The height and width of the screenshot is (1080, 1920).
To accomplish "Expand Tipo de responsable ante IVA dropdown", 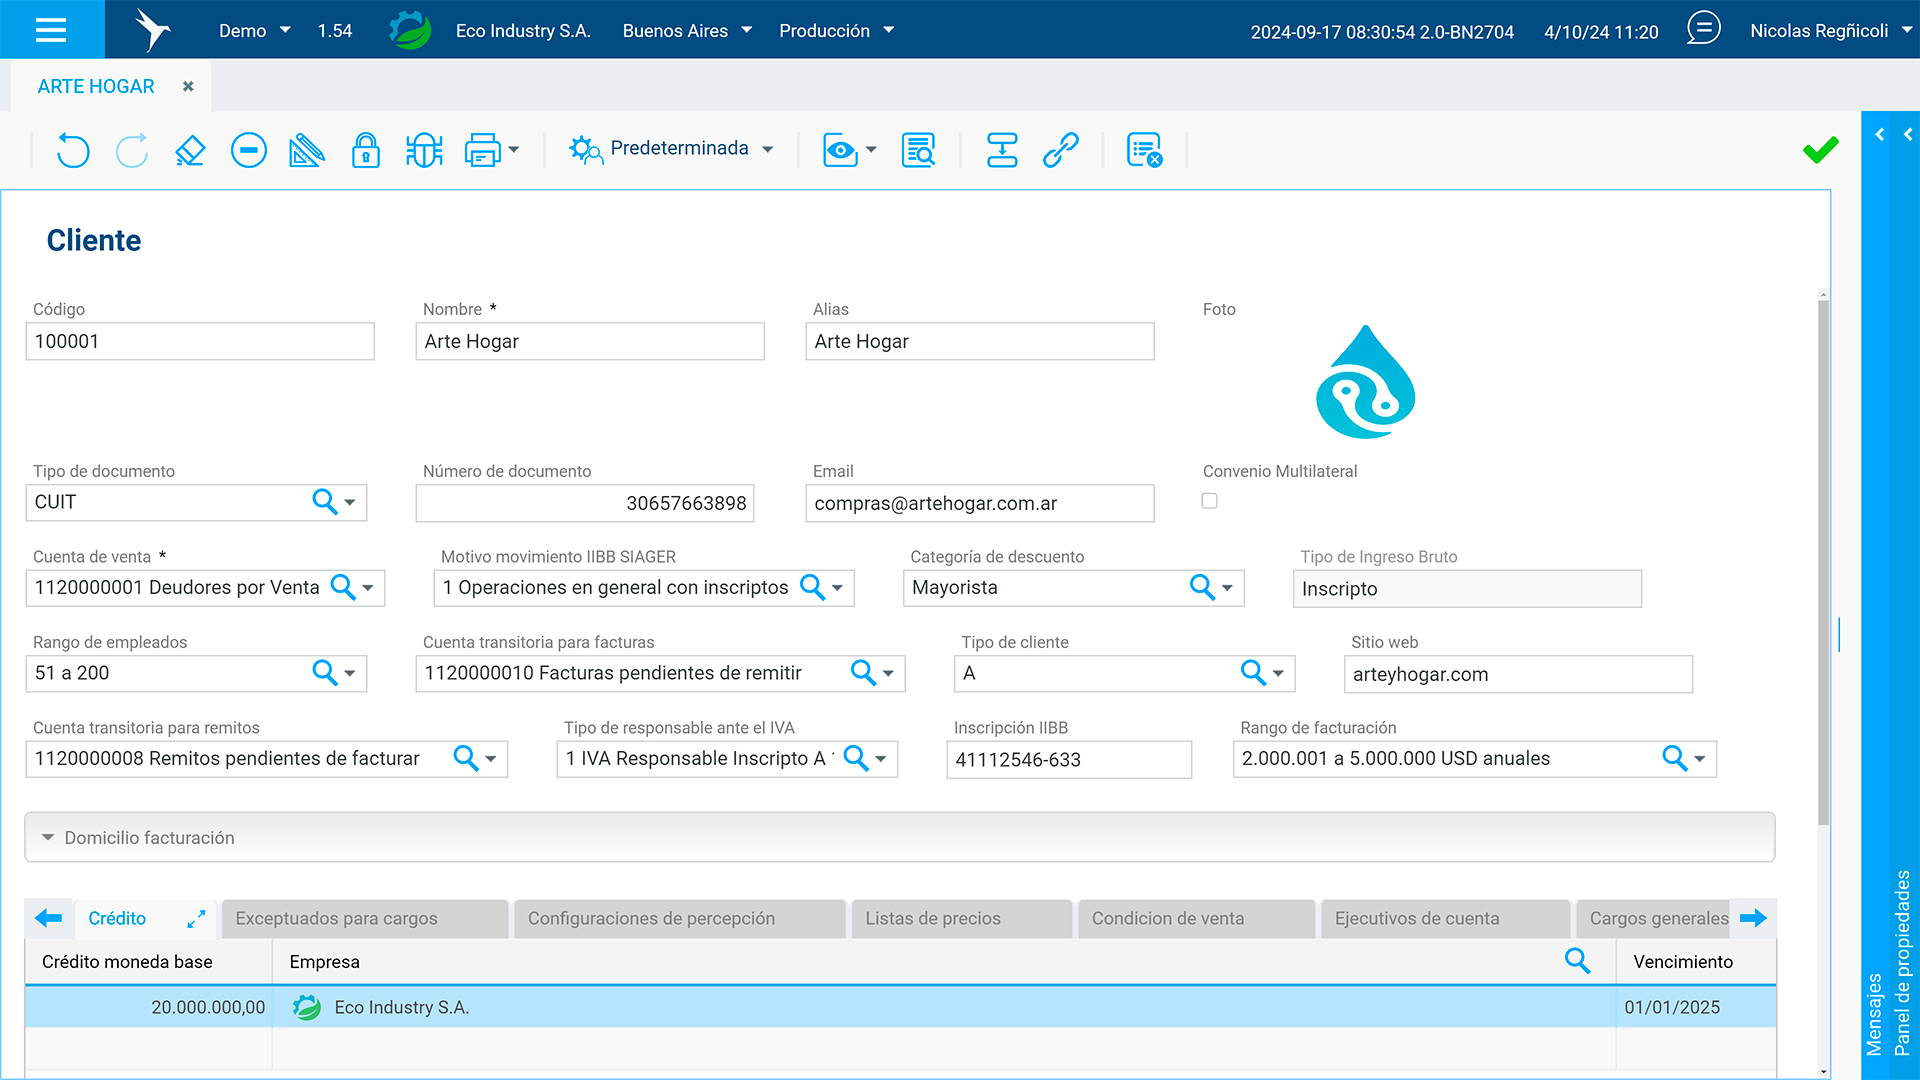I will [x=881, y=759].
